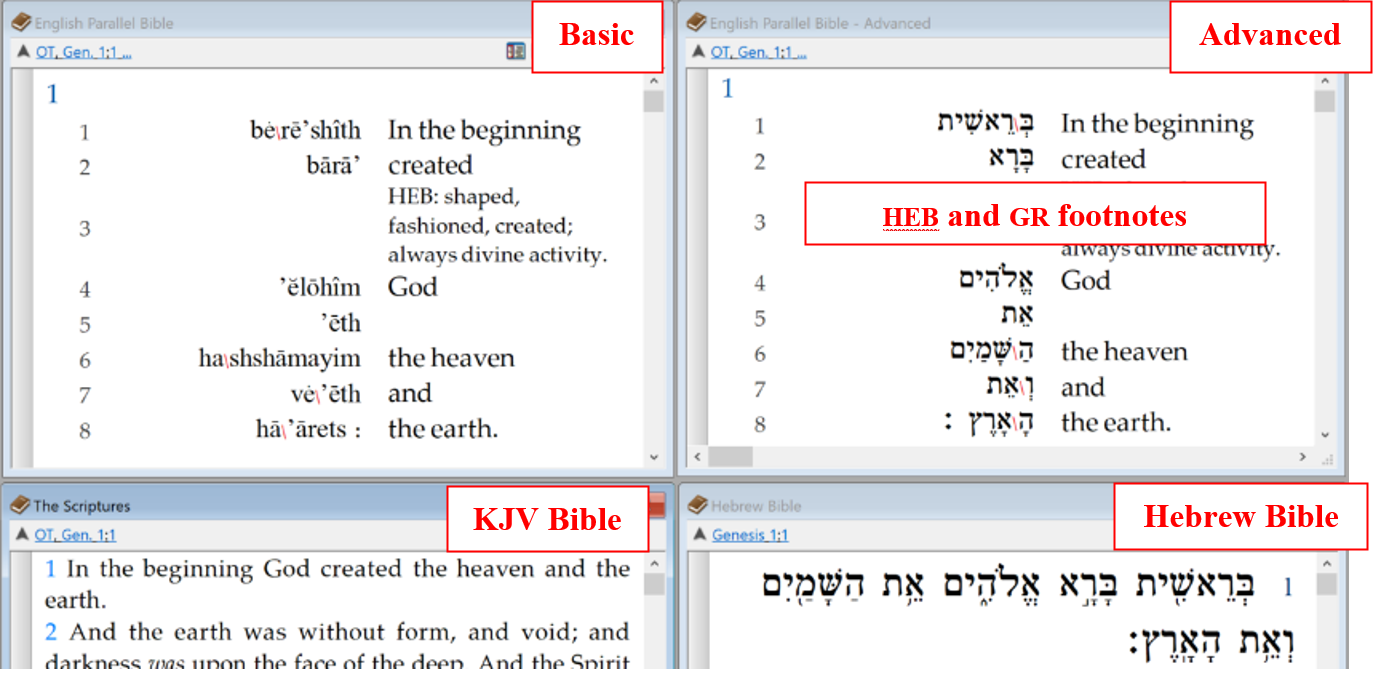Image resolution: width=1377 pixels, height=673 pixels.
Task: Click the Hebrew word in Advanced panel row 1
Action: coord(986,122)
